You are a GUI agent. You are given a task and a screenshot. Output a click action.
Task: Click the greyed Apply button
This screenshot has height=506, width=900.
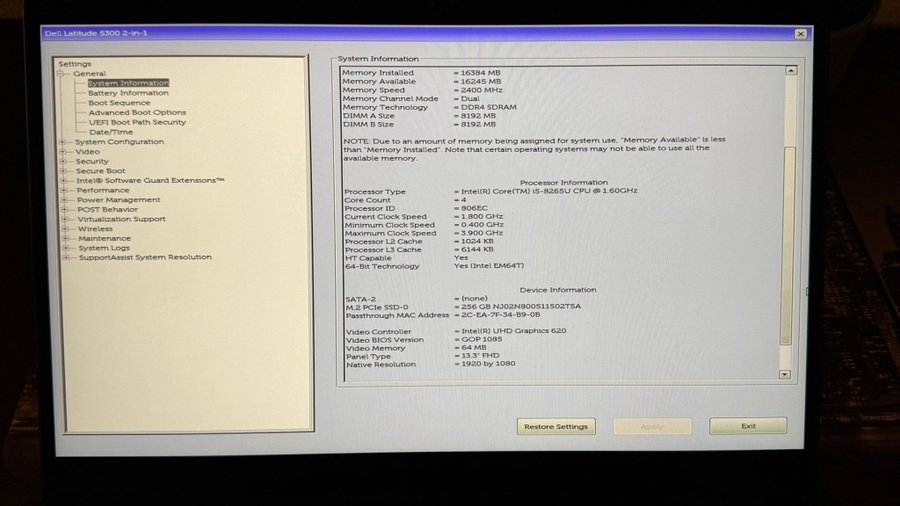pyautogui.click(x=652, y=426)
